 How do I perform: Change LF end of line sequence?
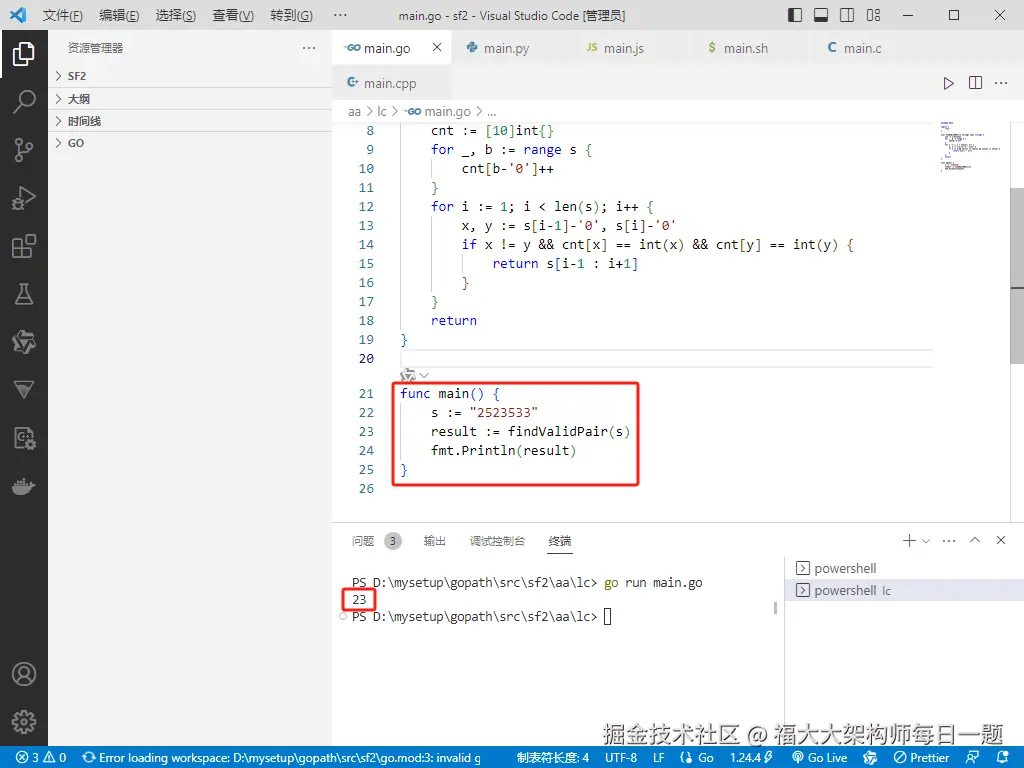pyautogui.click(x=659, y=758)
